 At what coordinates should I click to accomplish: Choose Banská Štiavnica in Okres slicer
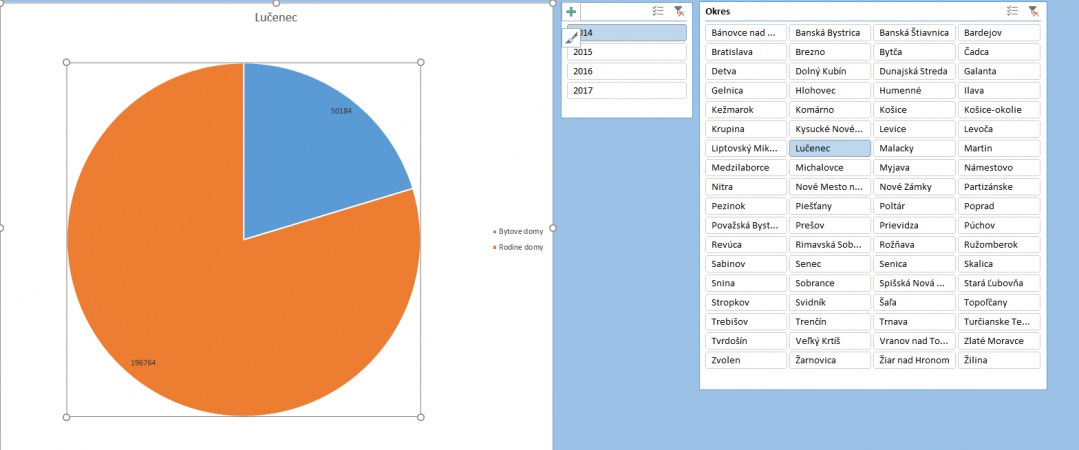click(914, 32)
